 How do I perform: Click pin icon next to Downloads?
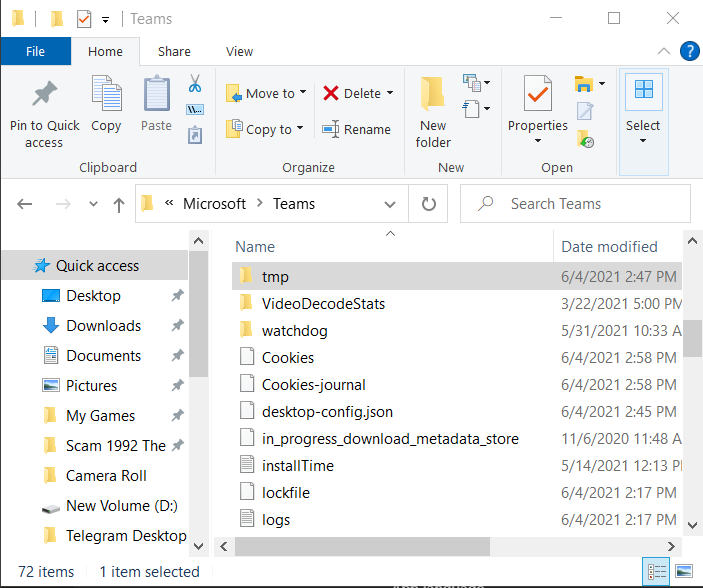tap(178, 325)
